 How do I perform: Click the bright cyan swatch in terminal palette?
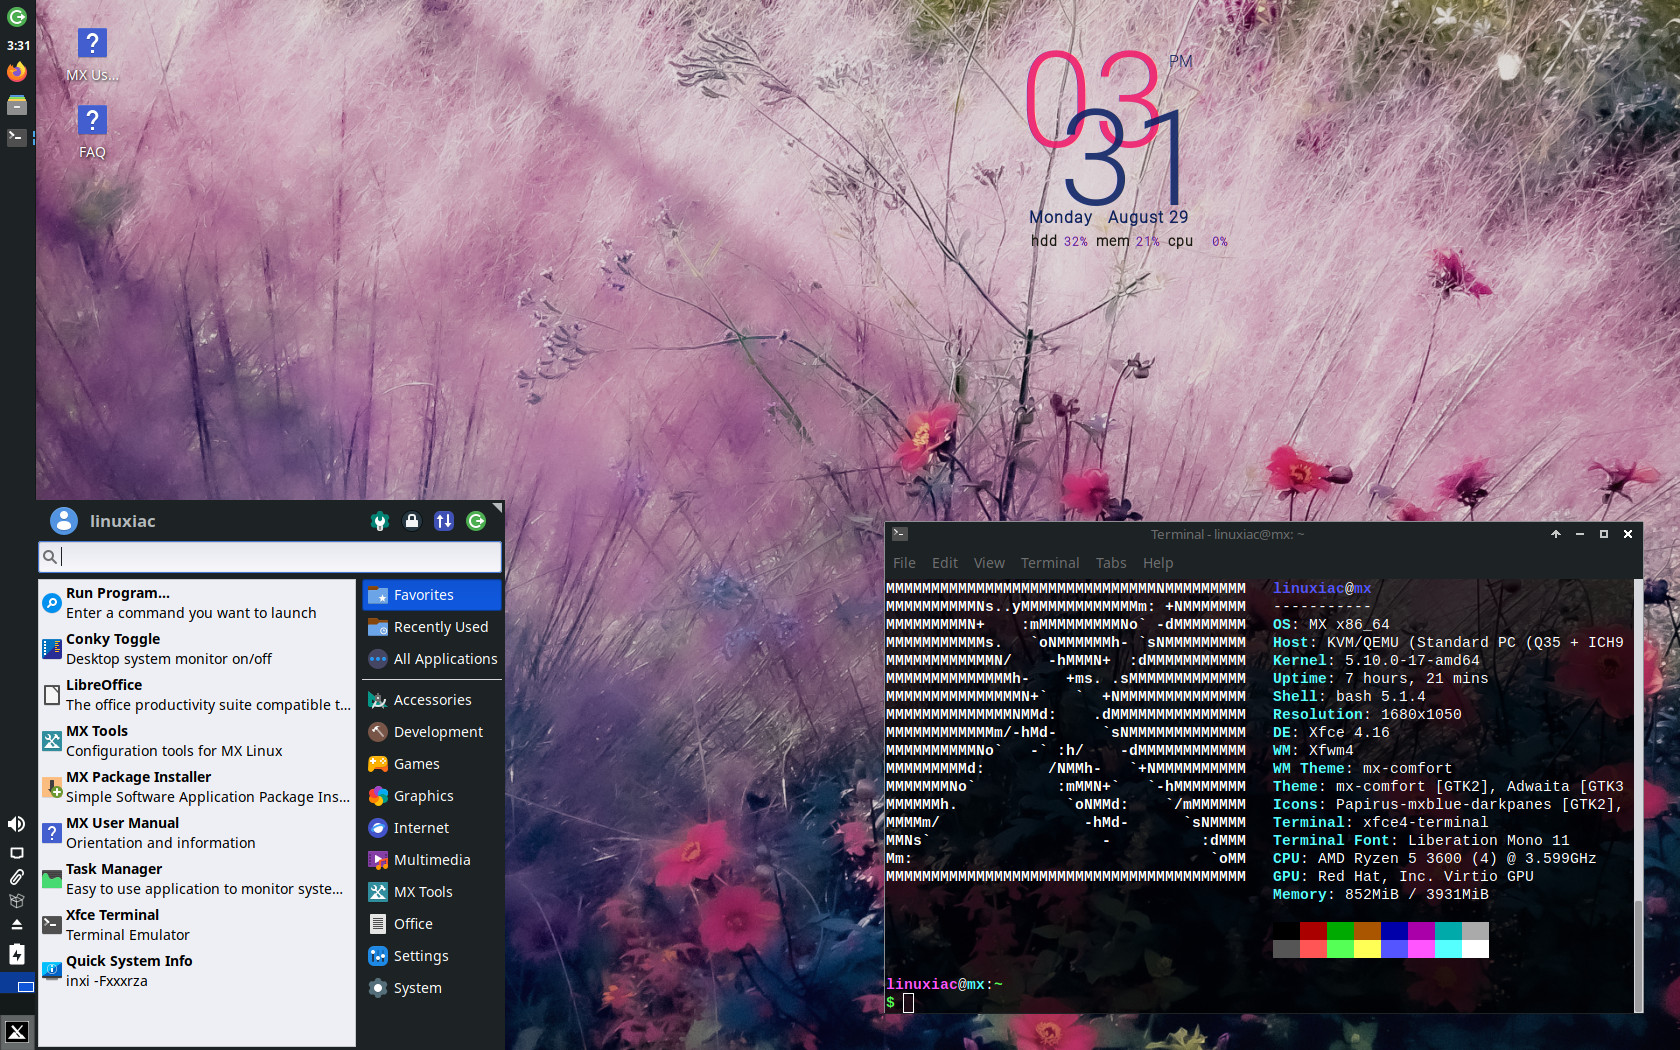click(1448, 949)
